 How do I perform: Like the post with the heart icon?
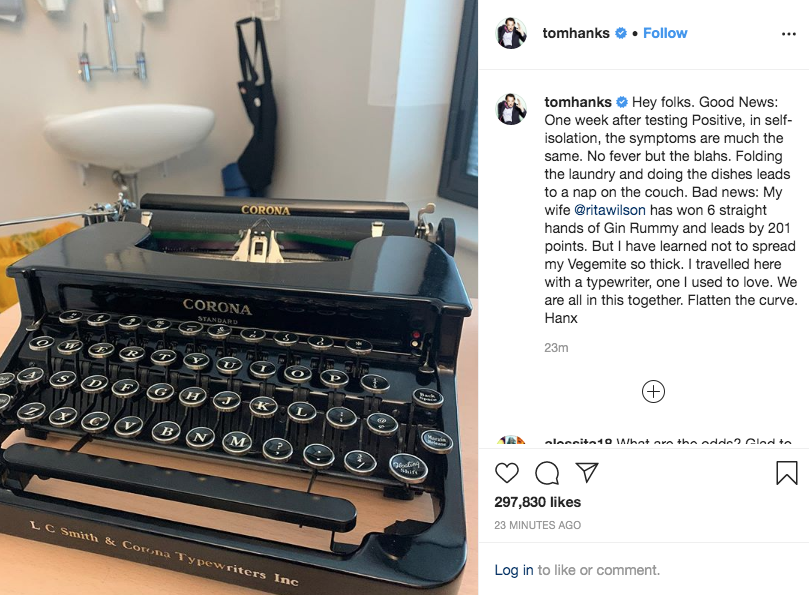pyautogui.click(x=507, y=472)
